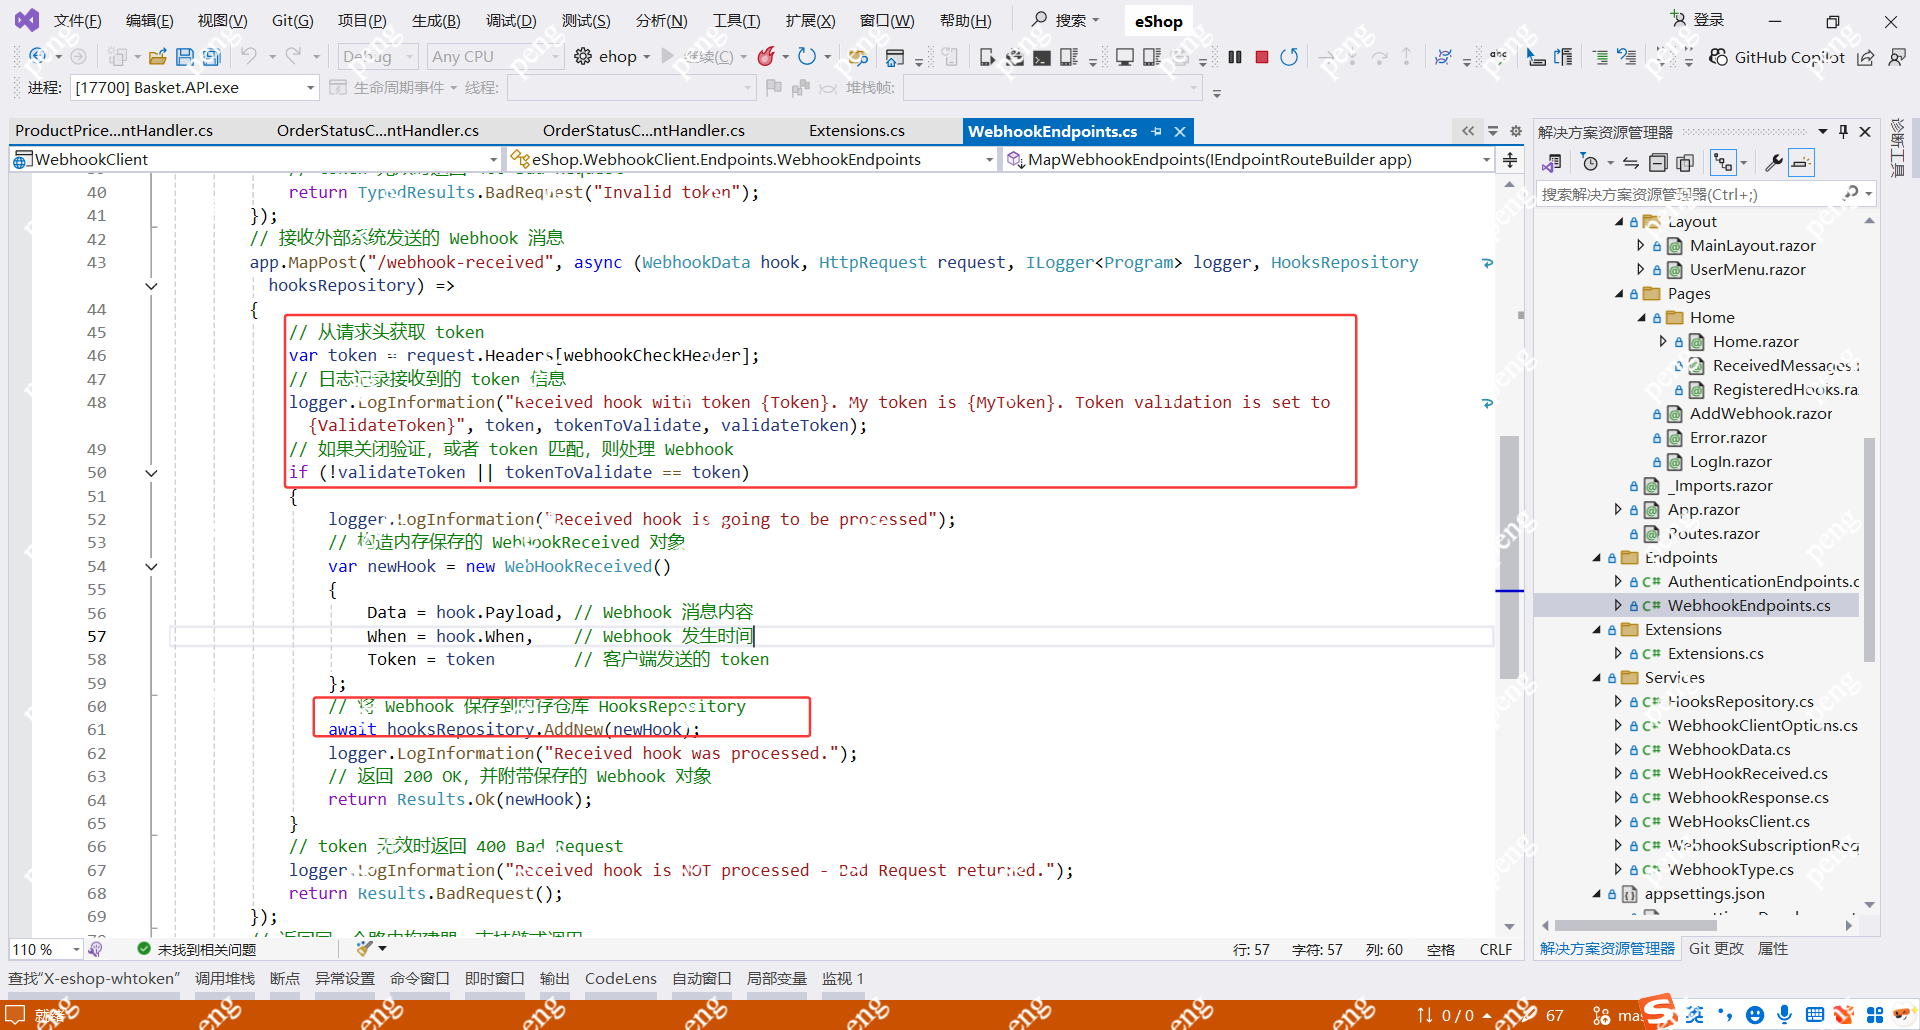Open the MapWebhookEndpoints member dropdown
This screenshot has height=1030, width=1920.
(x=1248, y=160)
